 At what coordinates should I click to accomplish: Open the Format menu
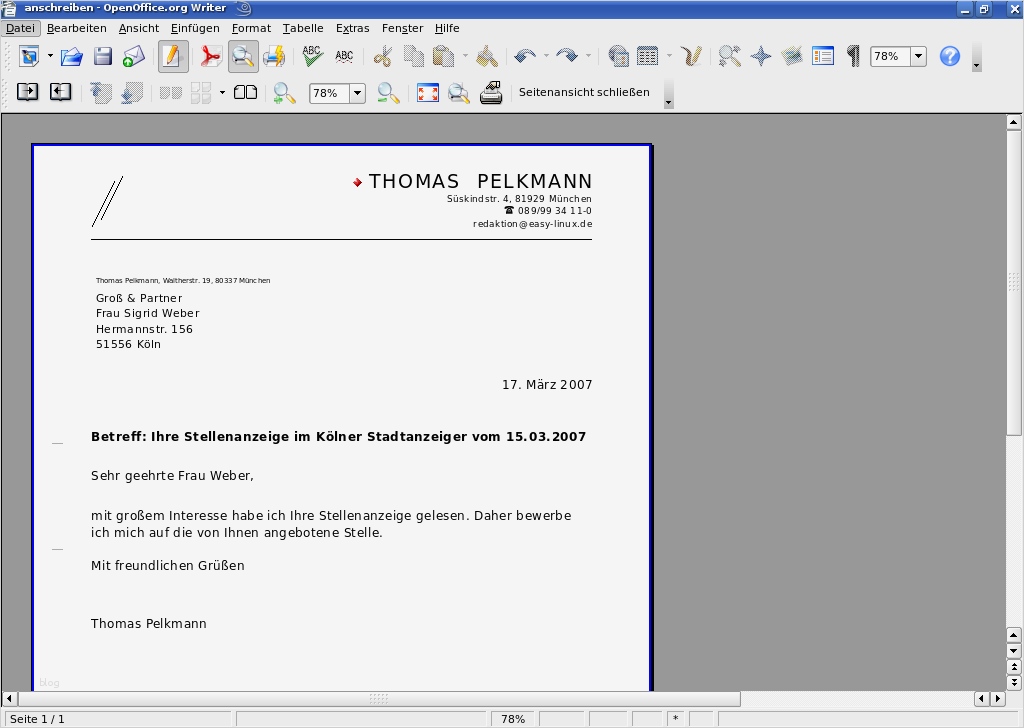(251, 28)
